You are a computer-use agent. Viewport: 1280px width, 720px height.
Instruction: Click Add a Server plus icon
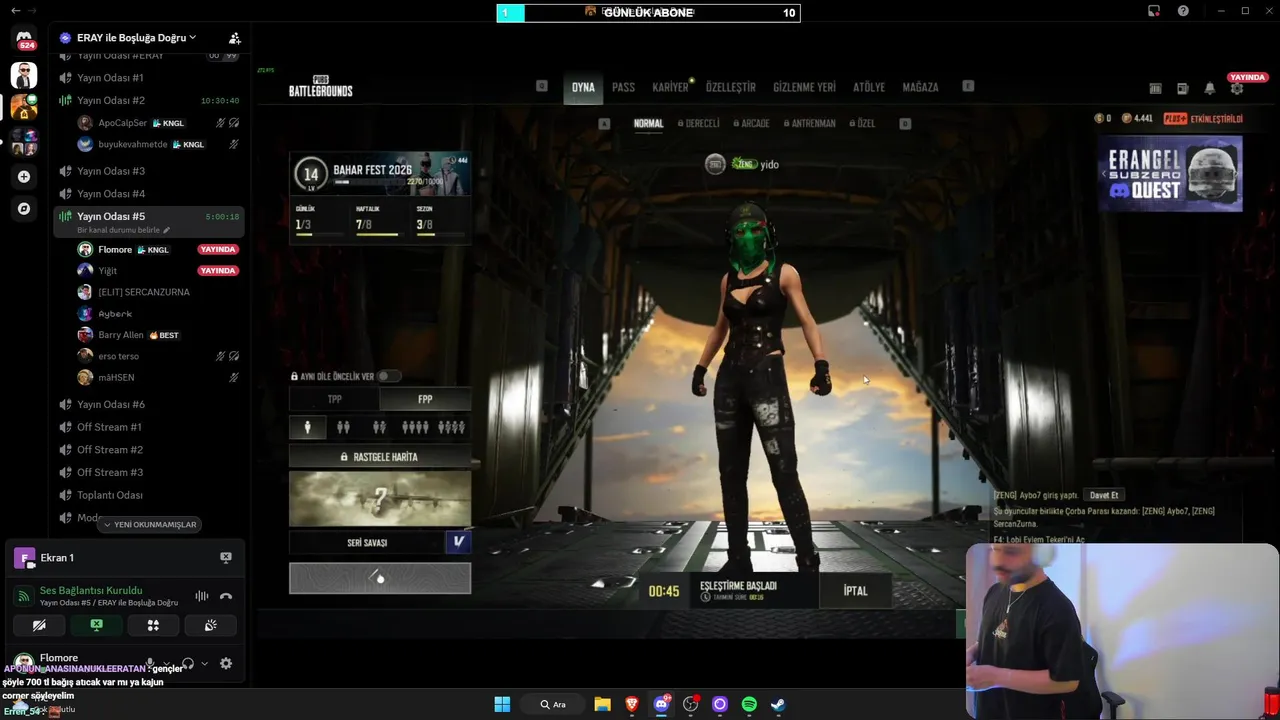pyautogui.click(x=24, y=176)
